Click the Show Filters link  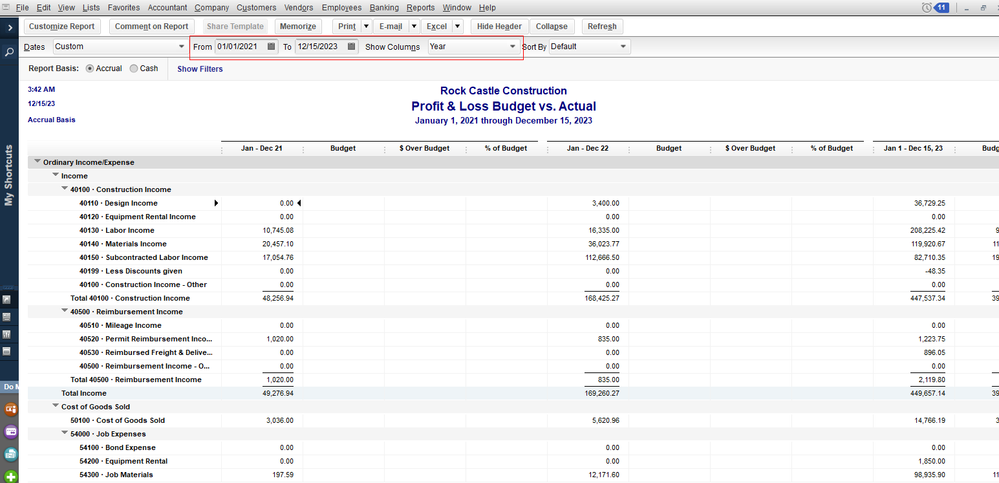pyautogui.click(x=200, y=69)
